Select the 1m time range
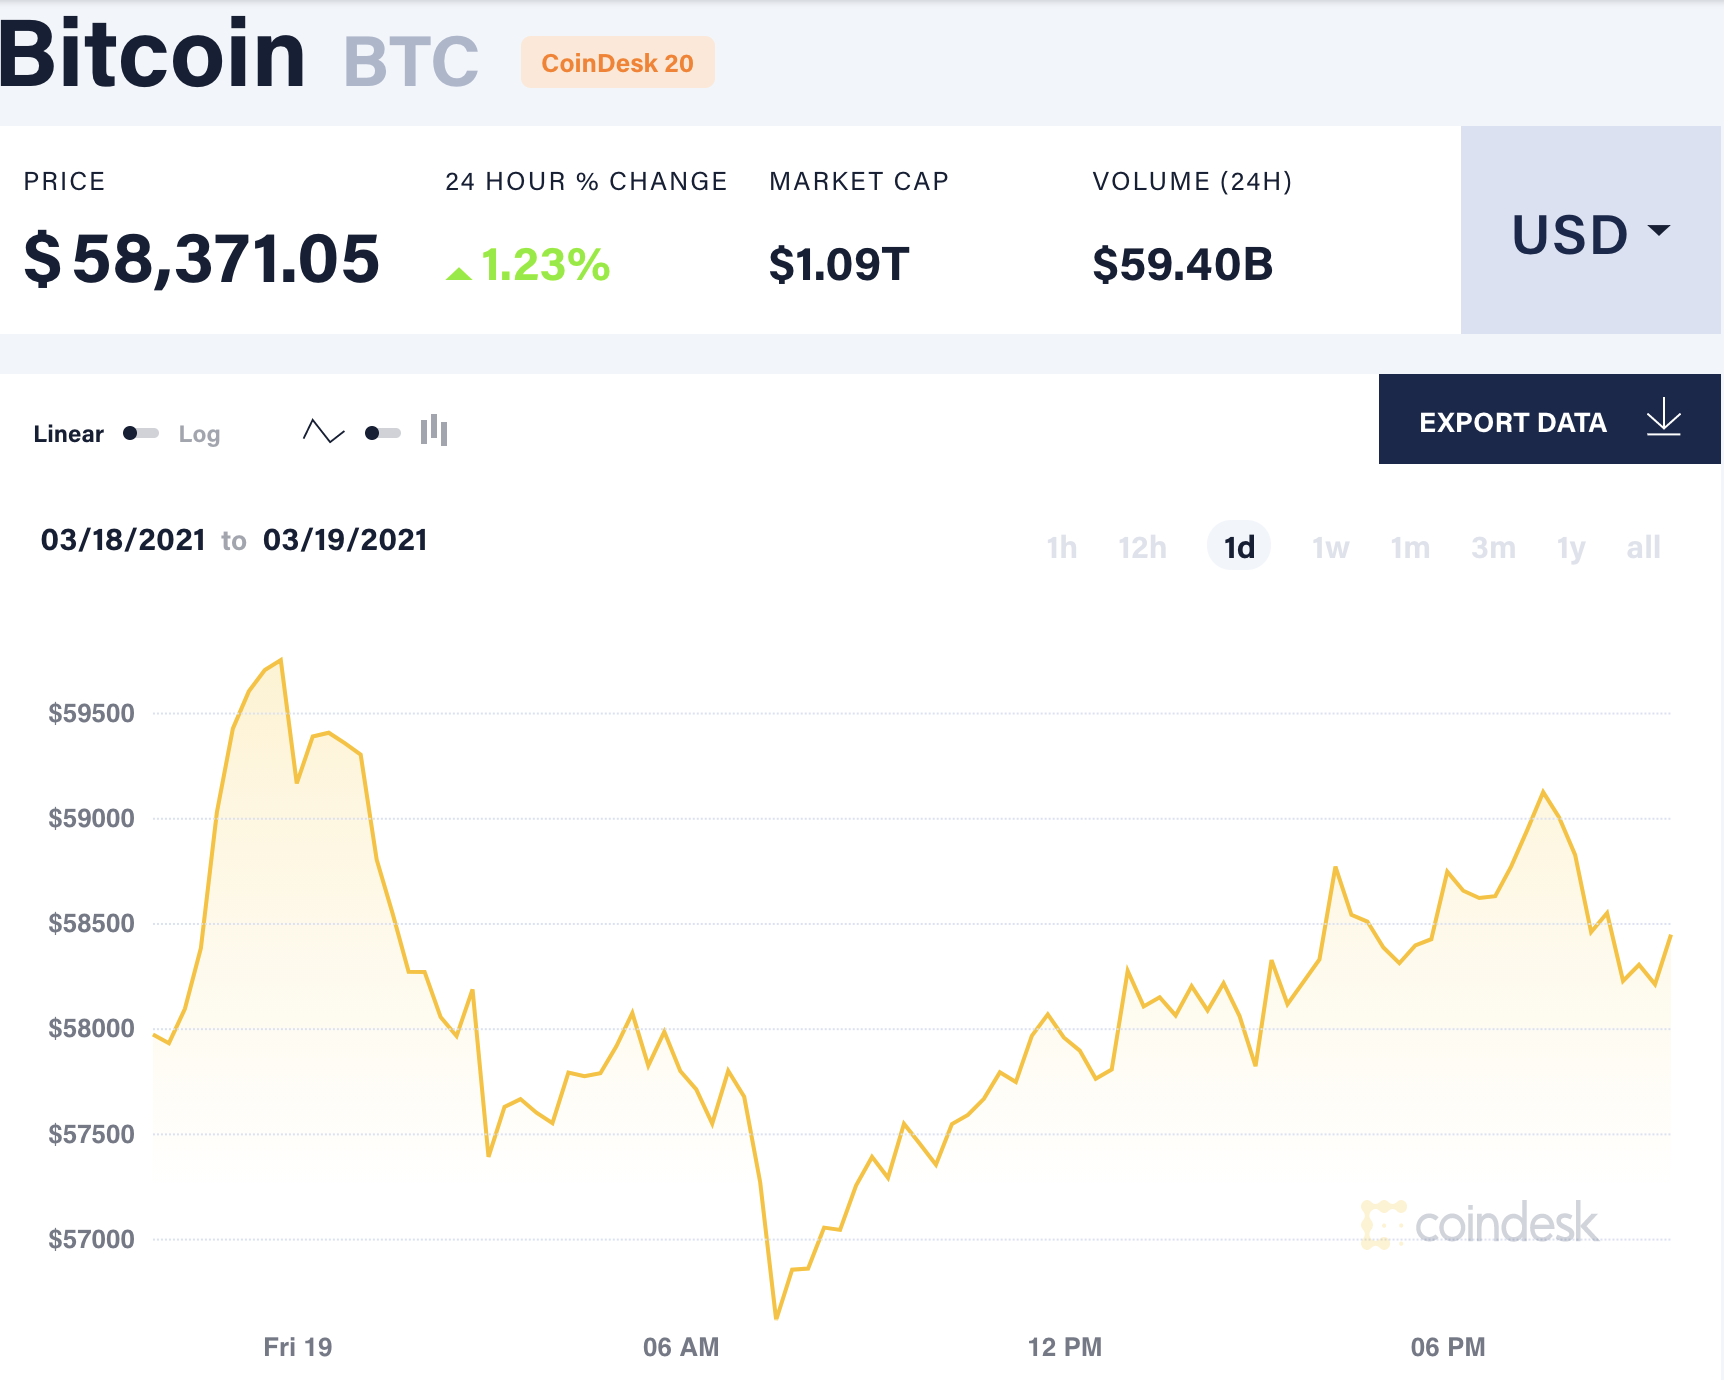The width and height of the screenshot is (1724, 1380). tap(1410, 547)
